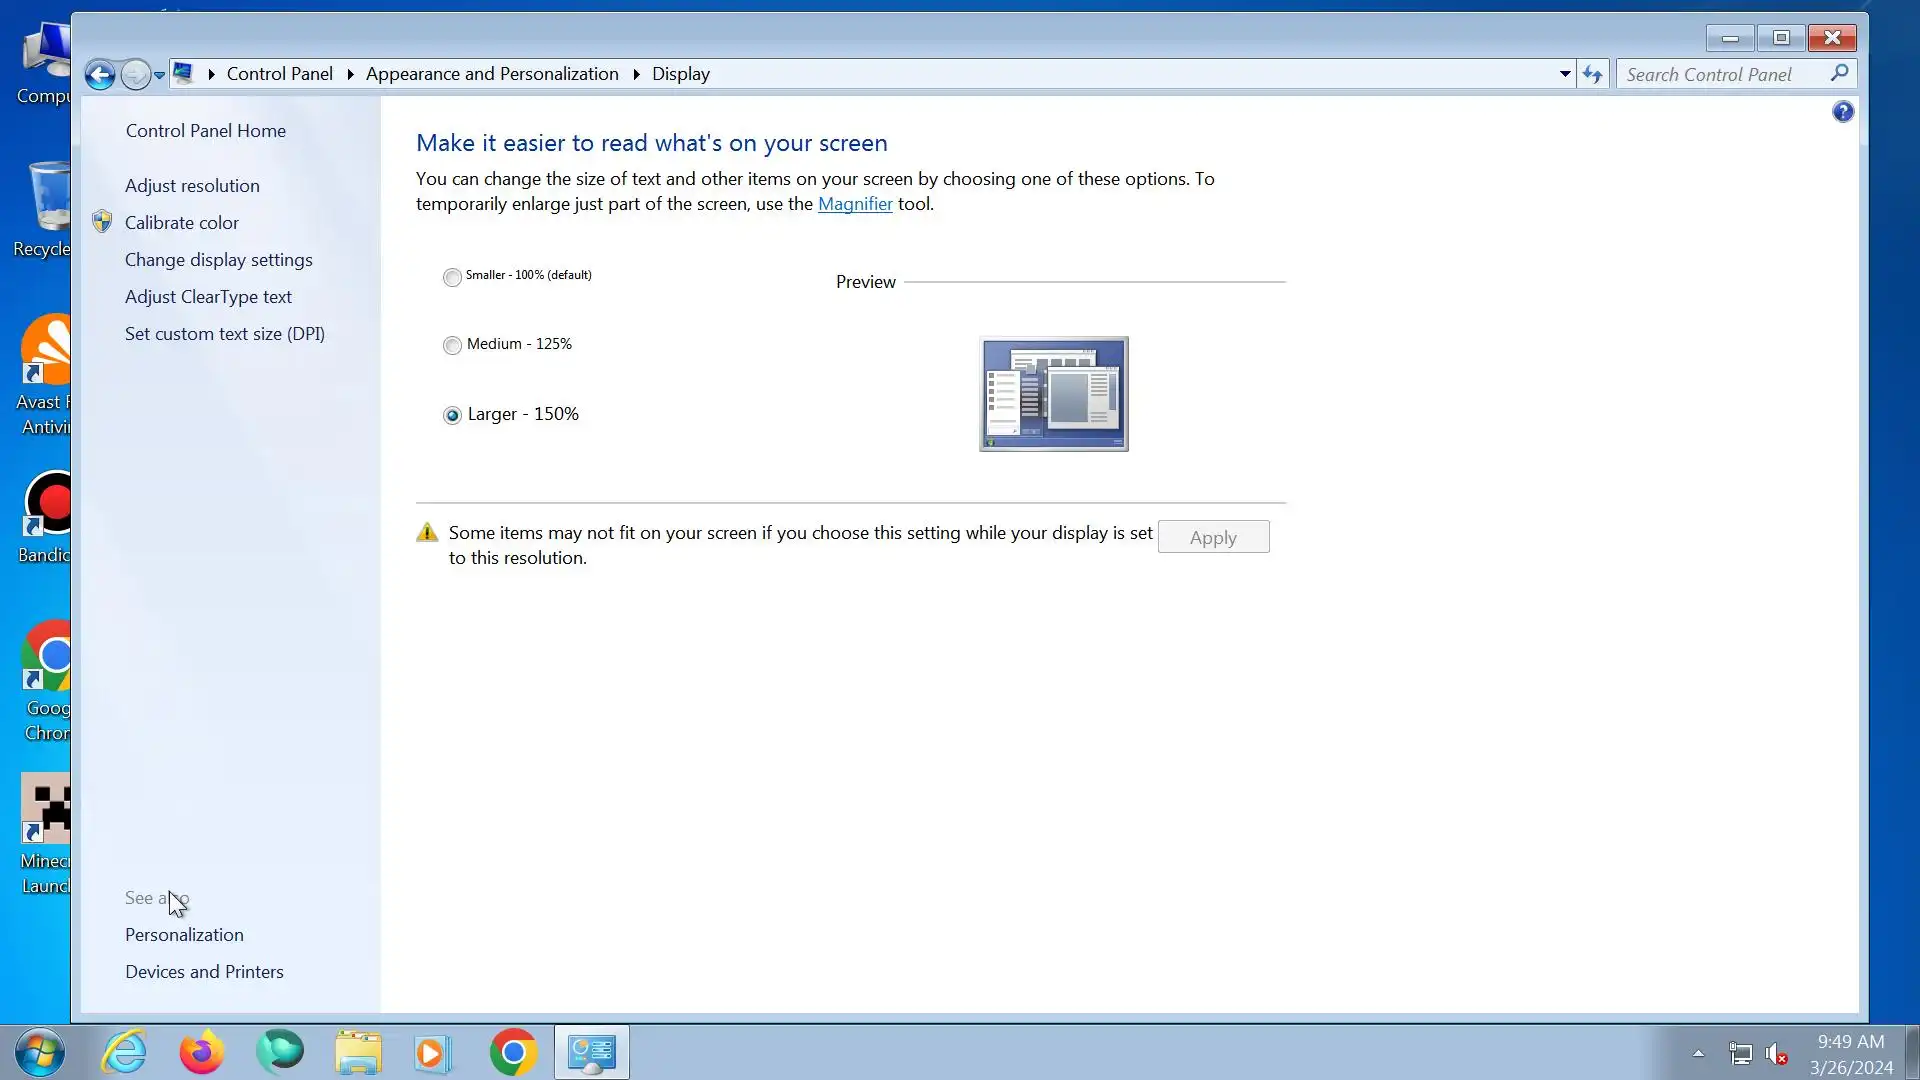1920x1080 pixels.
Task: Click the Appearance and Personalization breadcrumb
Action: [x=492, y=74]
